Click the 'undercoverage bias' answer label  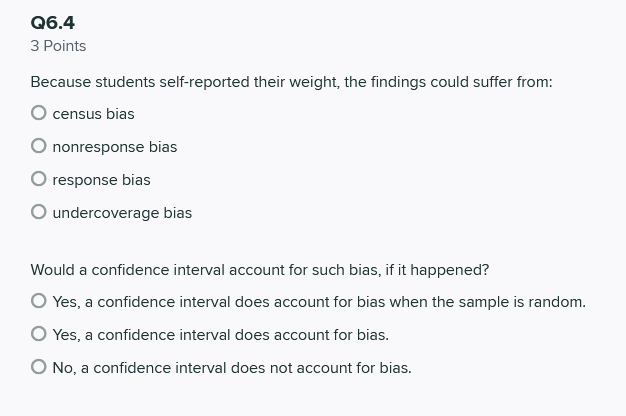[122, 213]
